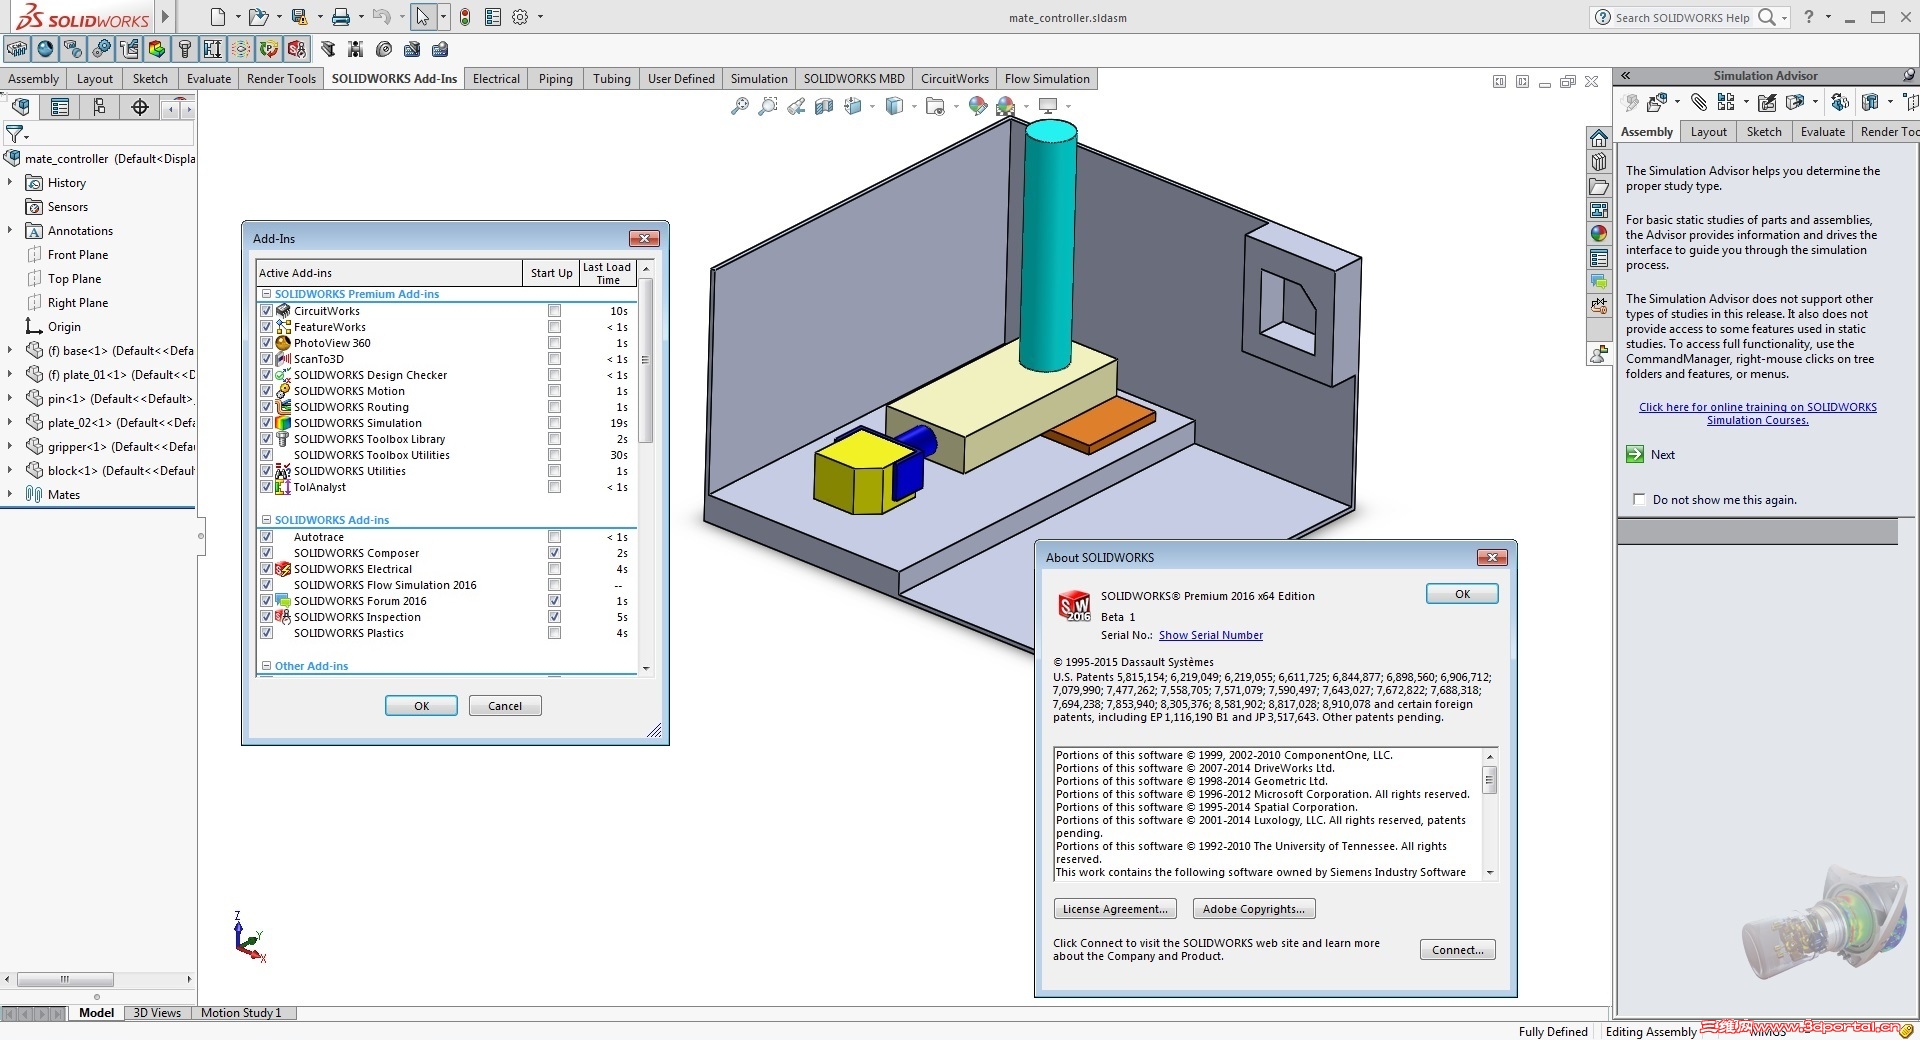Open the Options gear dropdown arrow
The image size is (1920, 1040).
(x=540, y=17)
